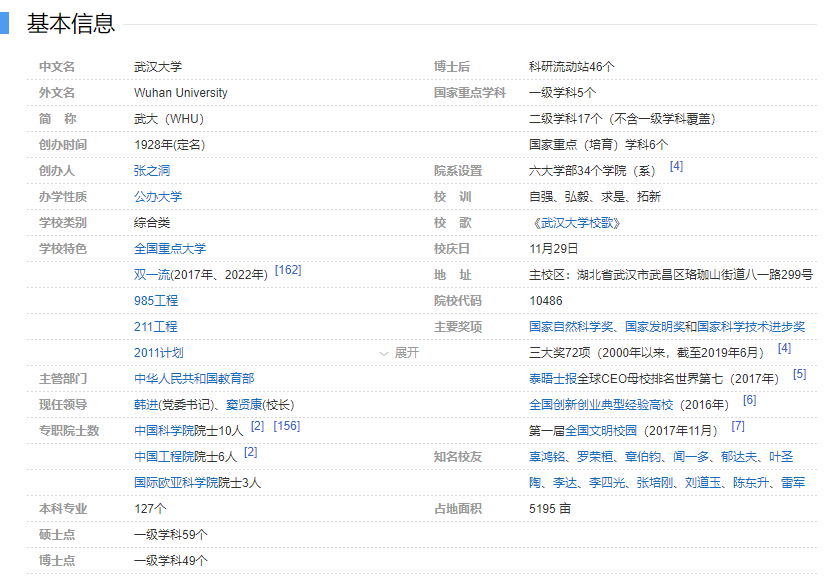Open the 全国创新创业典型经验高校 link
This screenshot has height=587, width=840.
600,405
